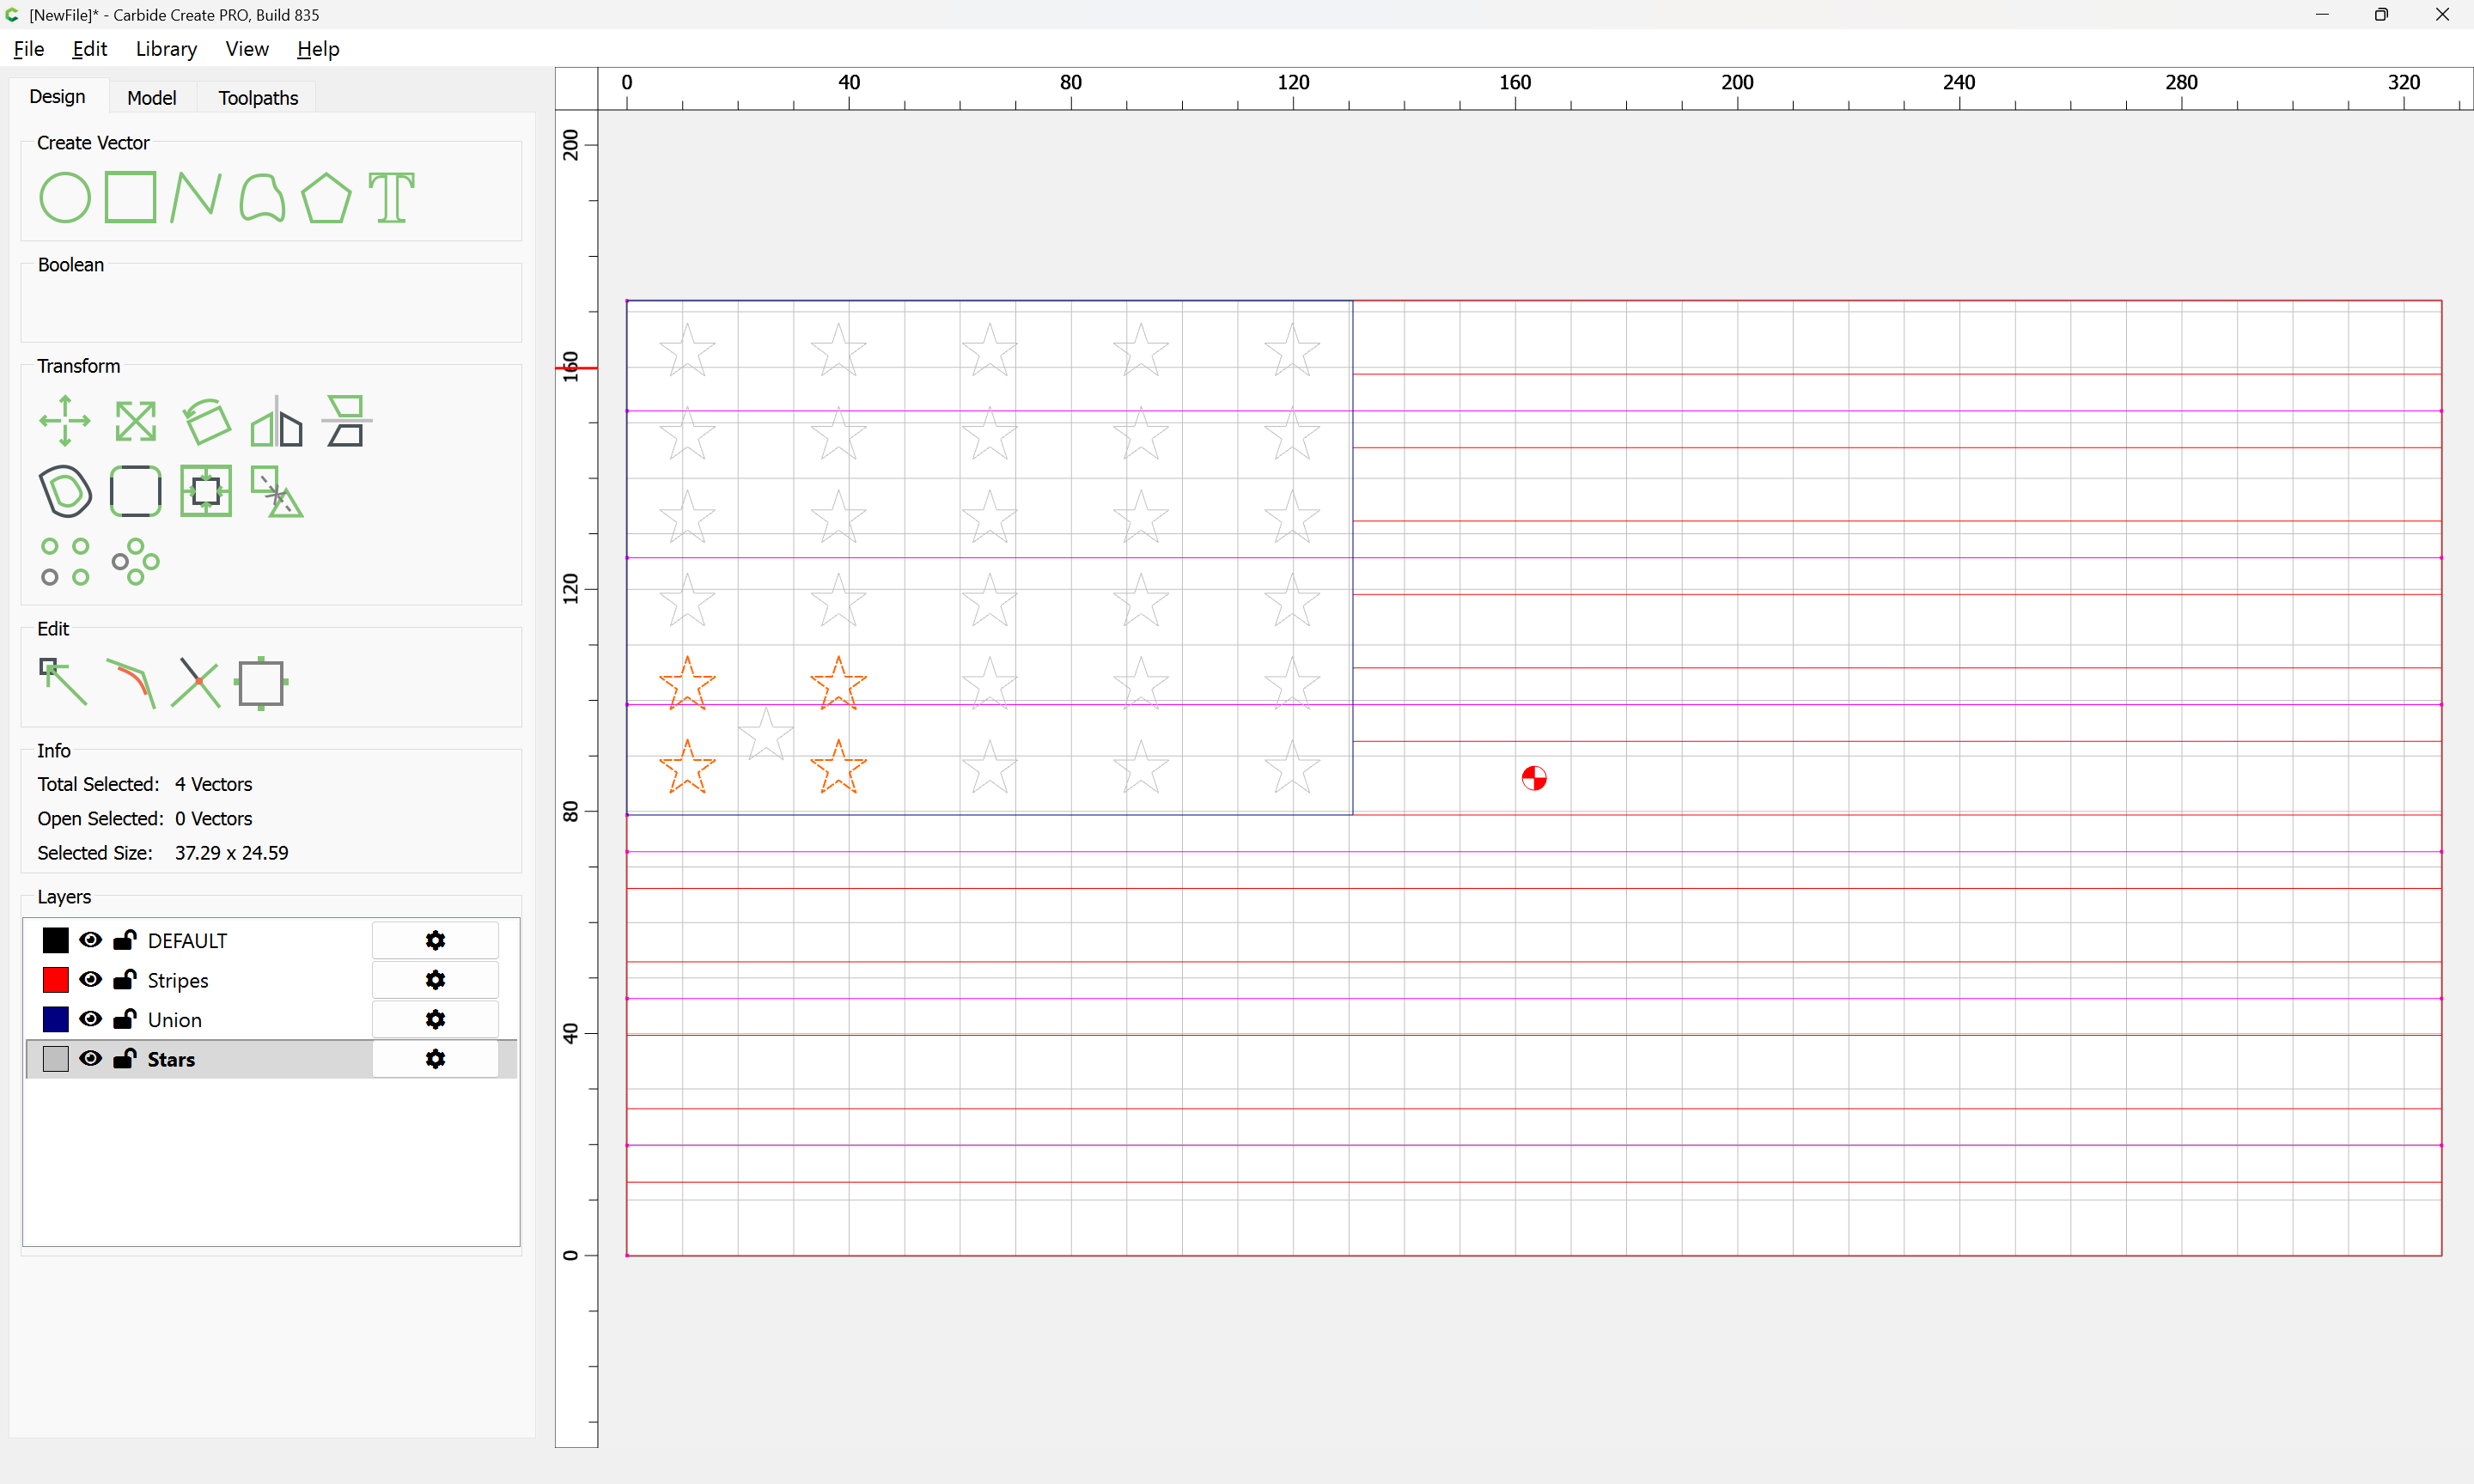2474x1484 pixels.
Task: Hide the Stripes layer
Action: pyautogui.click(x=91, y=980)
